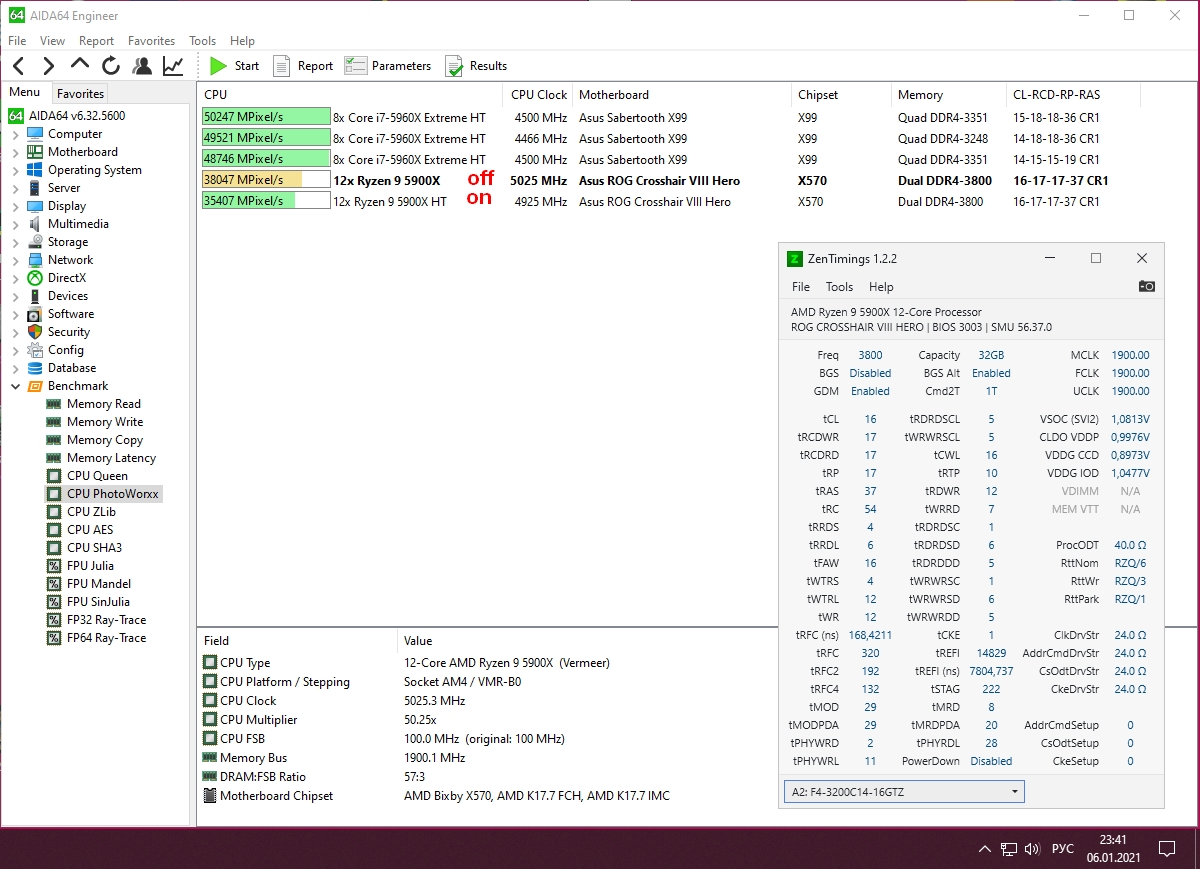Go forward with the right arrow toolbar icon
1200x869 pixels.
click(x=49, y=66)
